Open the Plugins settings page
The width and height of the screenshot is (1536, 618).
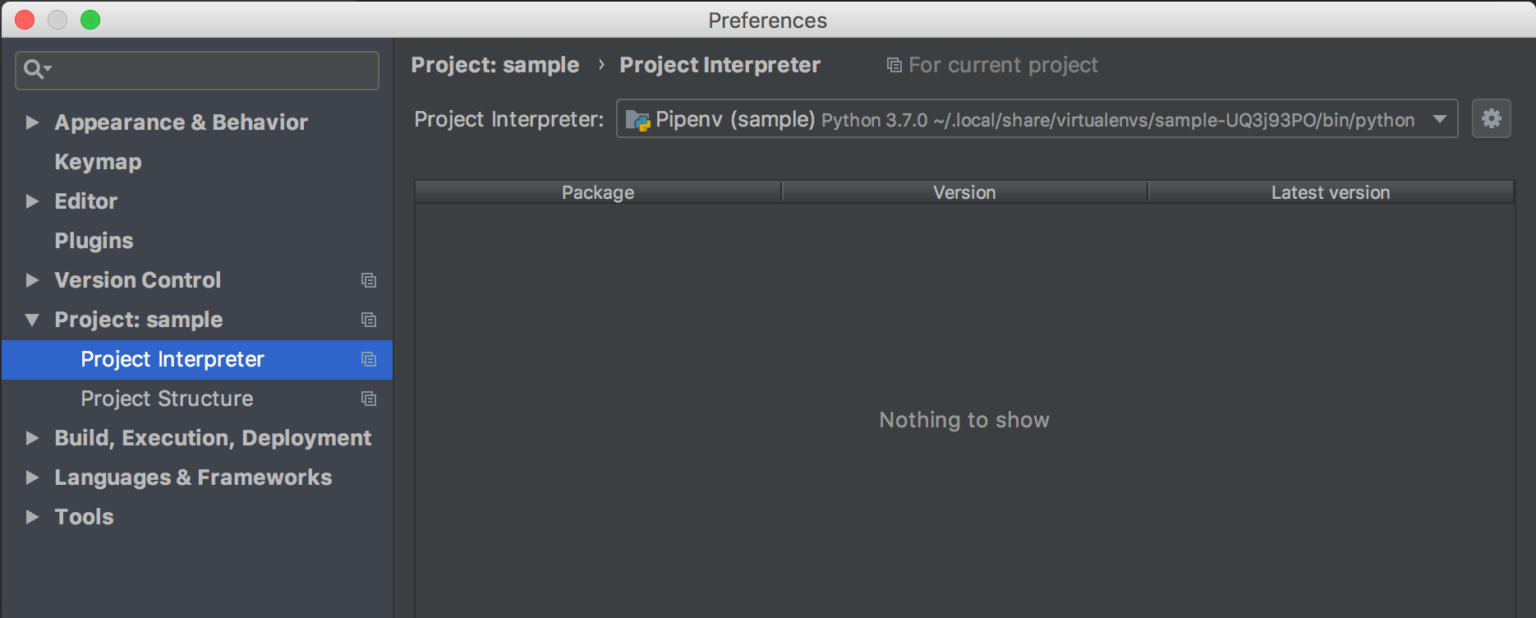(93, 240)
